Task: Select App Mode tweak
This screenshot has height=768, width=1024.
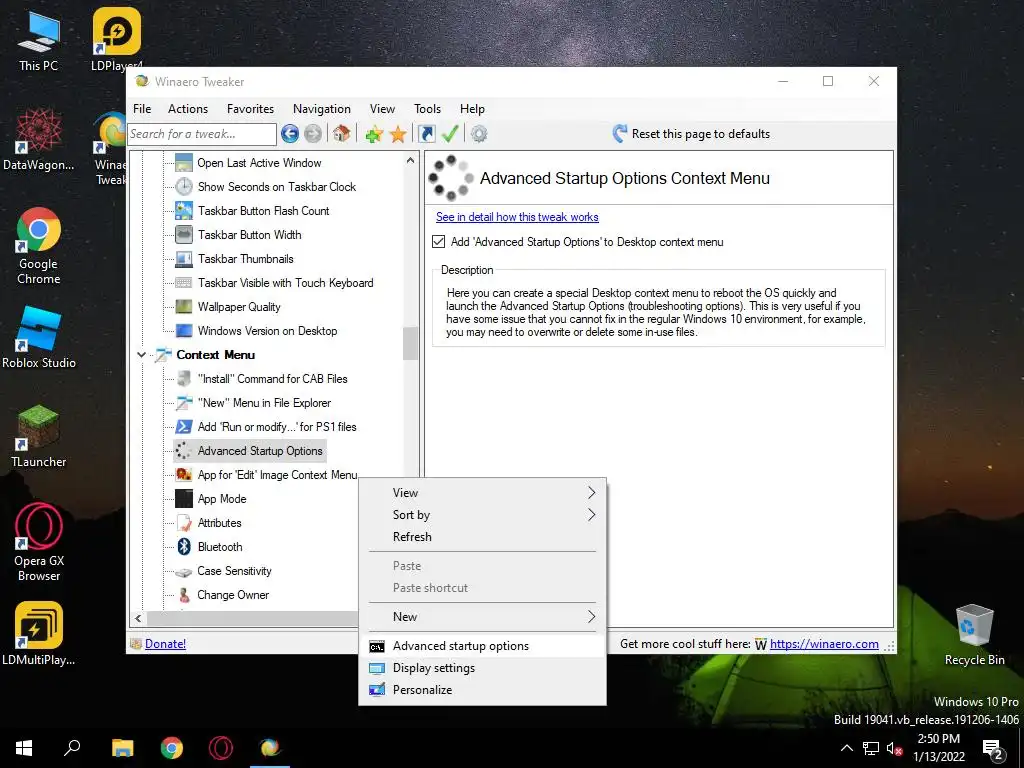Action: pos(222,499)
